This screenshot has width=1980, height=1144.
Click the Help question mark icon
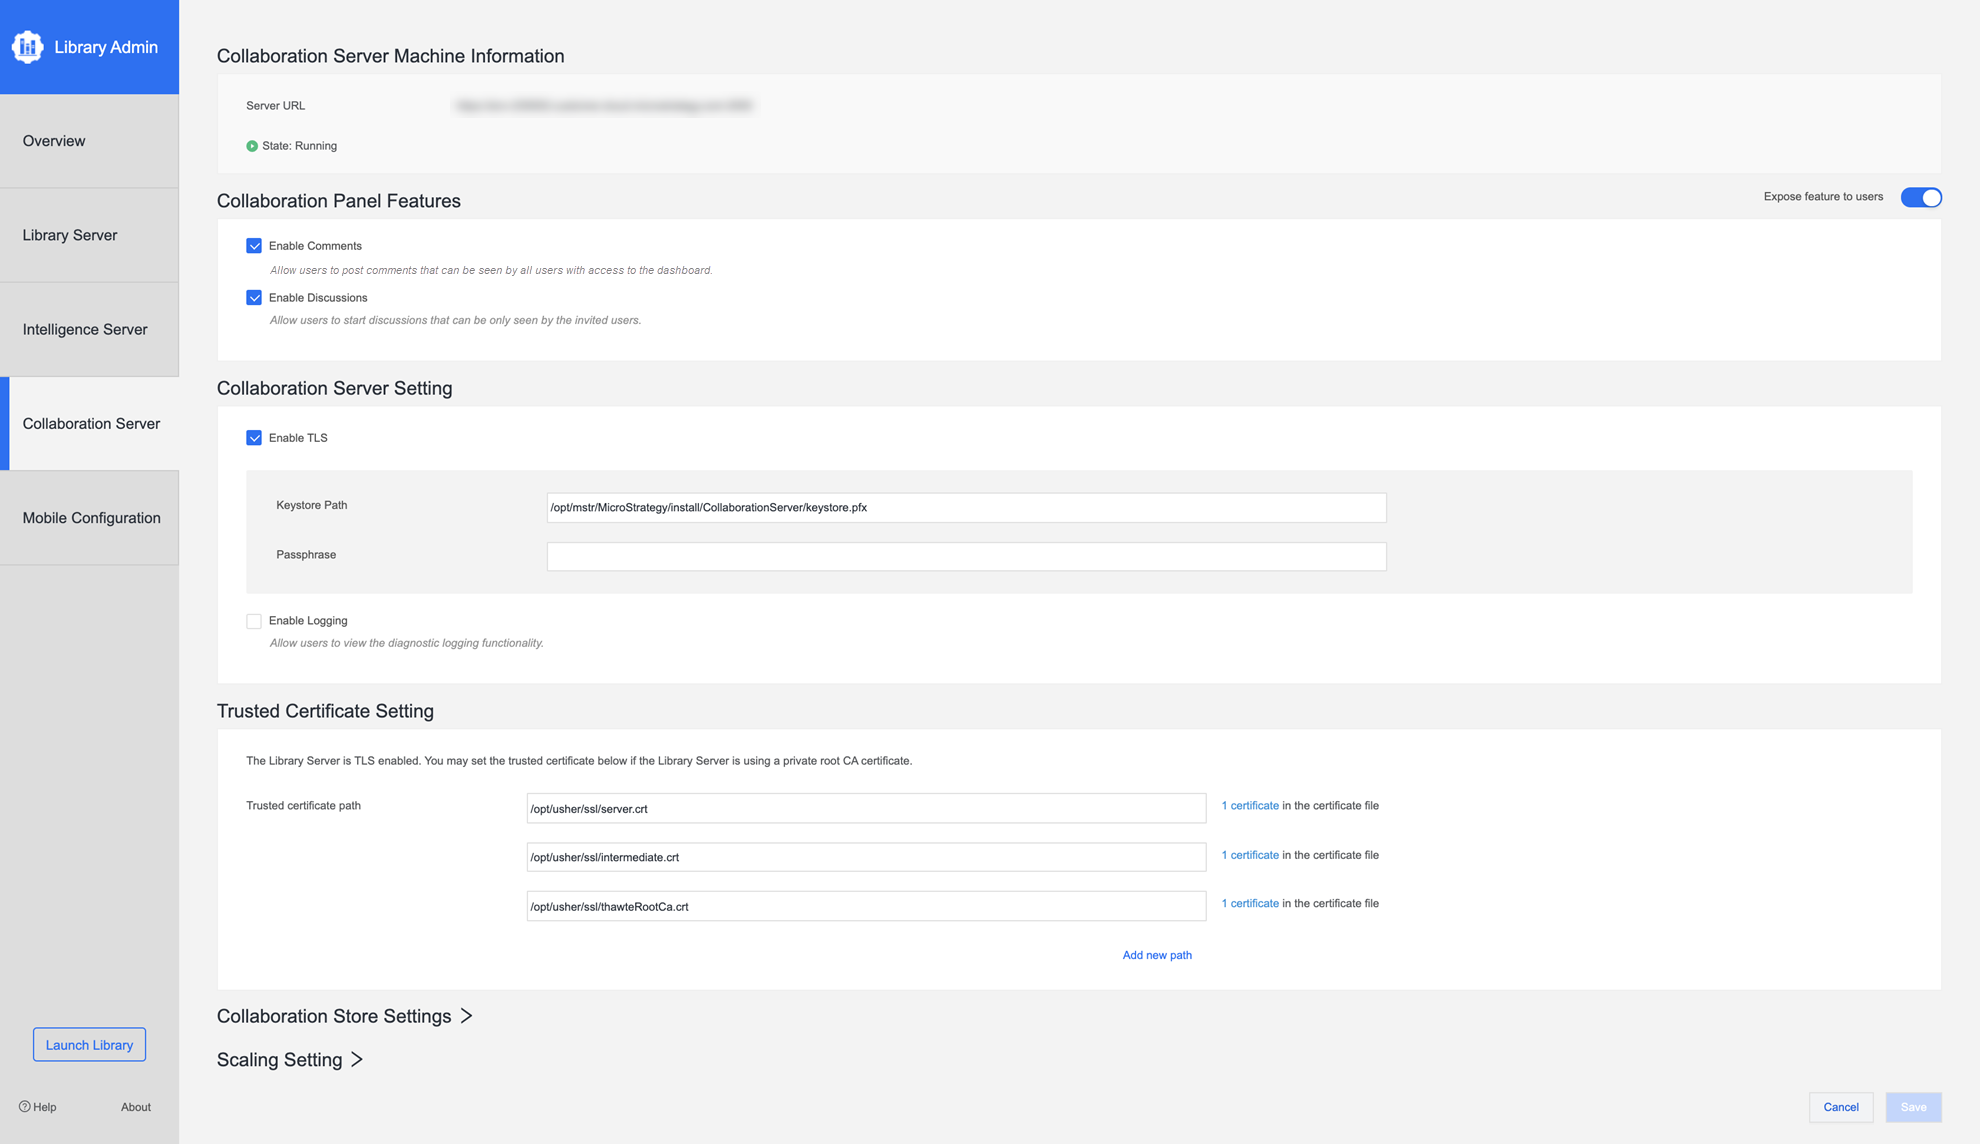point(25,1107)
